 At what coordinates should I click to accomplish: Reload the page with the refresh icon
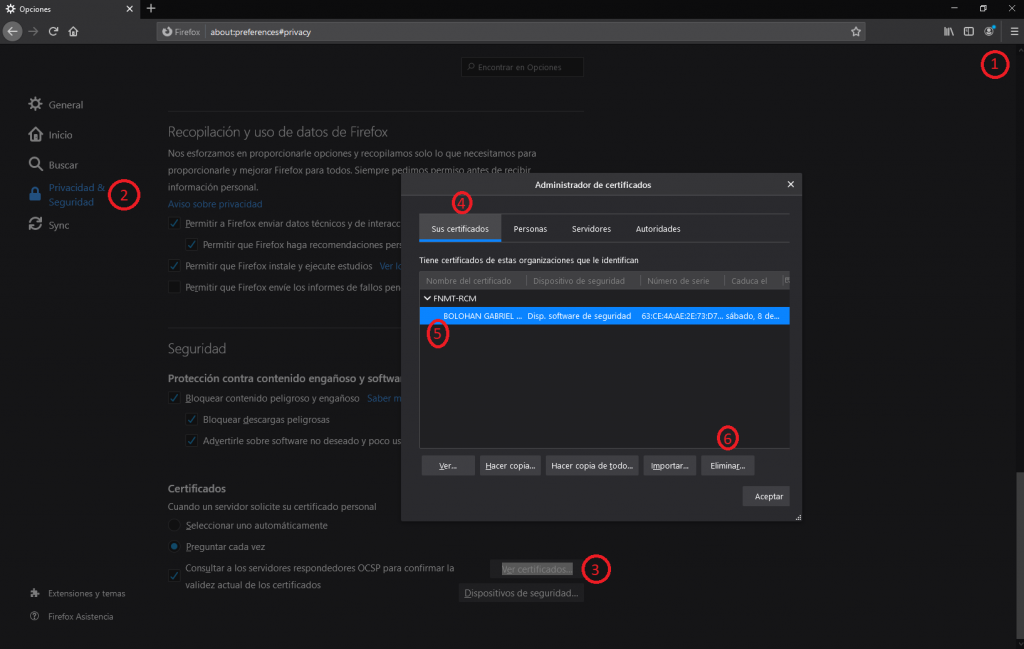coord(54,31)
